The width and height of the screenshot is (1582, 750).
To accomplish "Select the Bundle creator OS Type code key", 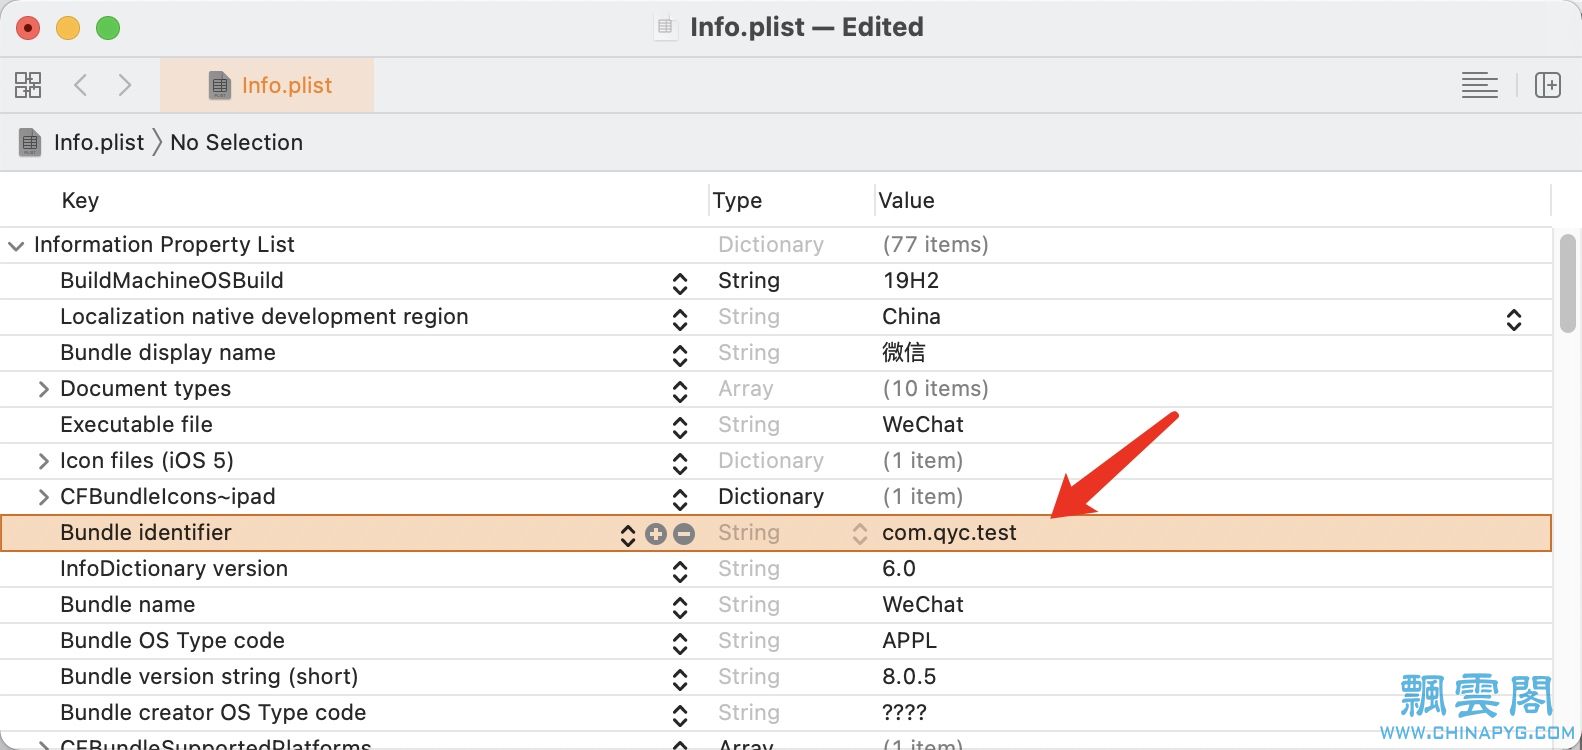I will tap(213, 713).
